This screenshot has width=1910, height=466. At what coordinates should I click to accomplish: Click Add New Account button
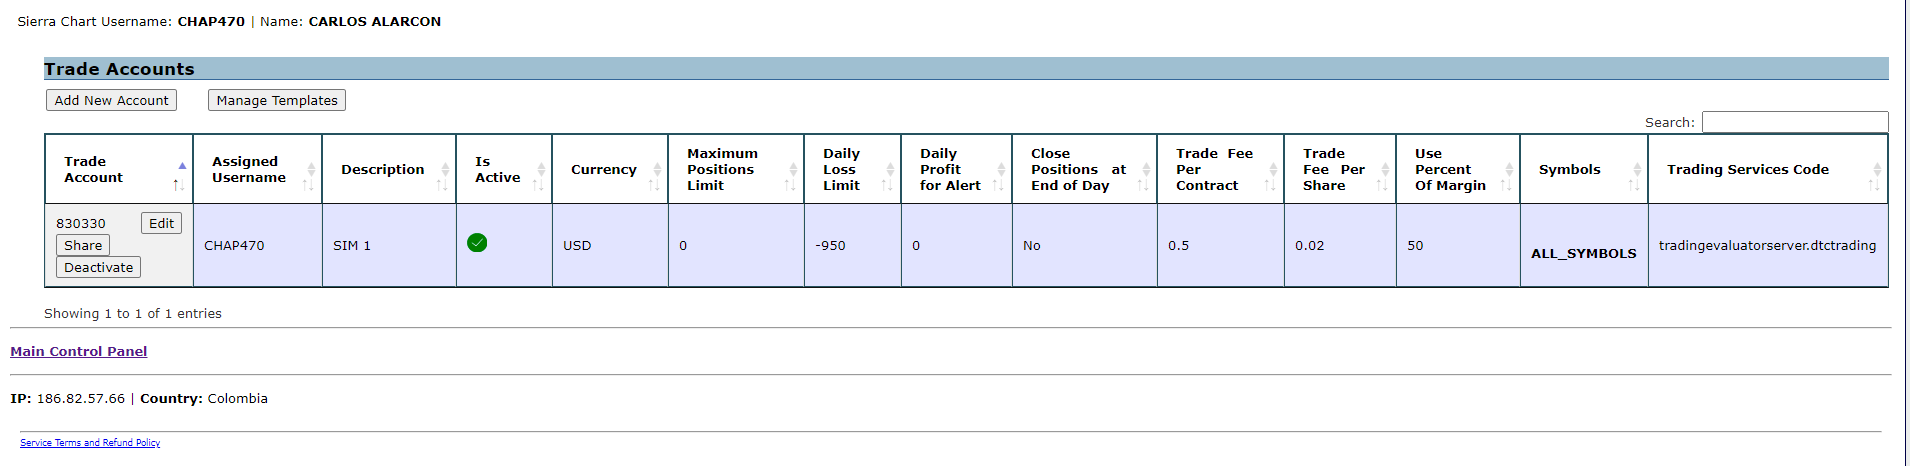pyautogui.click(x=111, y=100)
